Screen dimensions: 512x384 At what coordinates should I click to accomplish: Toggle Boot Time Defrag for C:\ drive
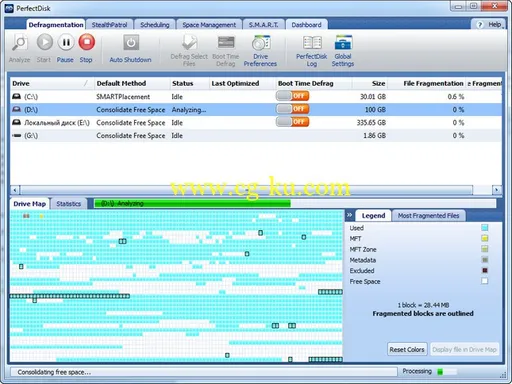tap(292, 96)
